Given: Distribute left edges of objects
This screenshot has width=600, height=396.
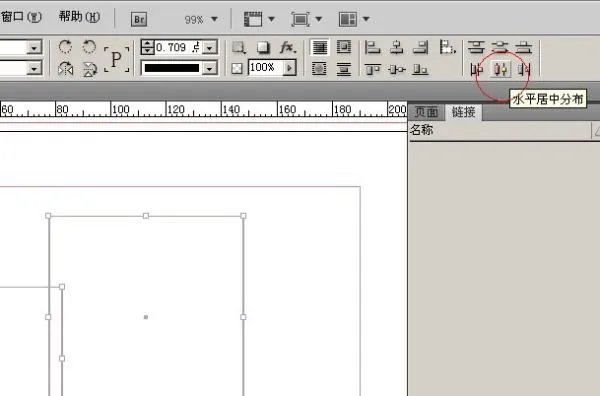Looking at the screenshot, I should pyautogui.click(x=477, y=69).
